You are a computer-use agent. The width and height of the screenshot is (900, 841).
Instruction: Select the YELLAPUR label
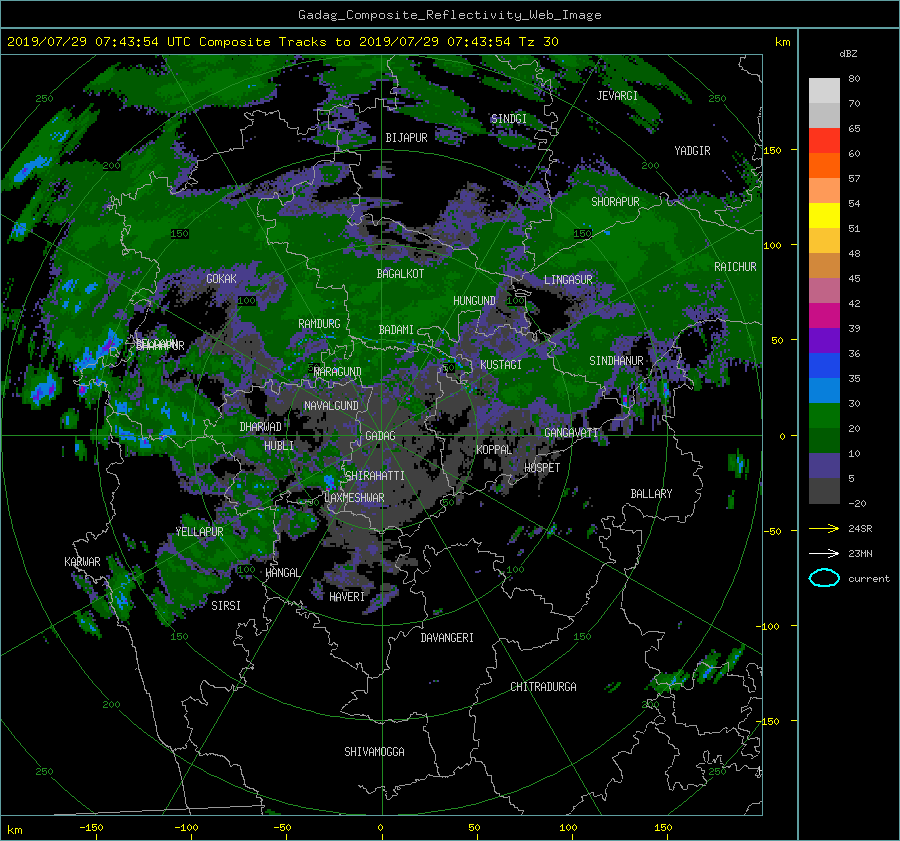[x=199, y=532]
